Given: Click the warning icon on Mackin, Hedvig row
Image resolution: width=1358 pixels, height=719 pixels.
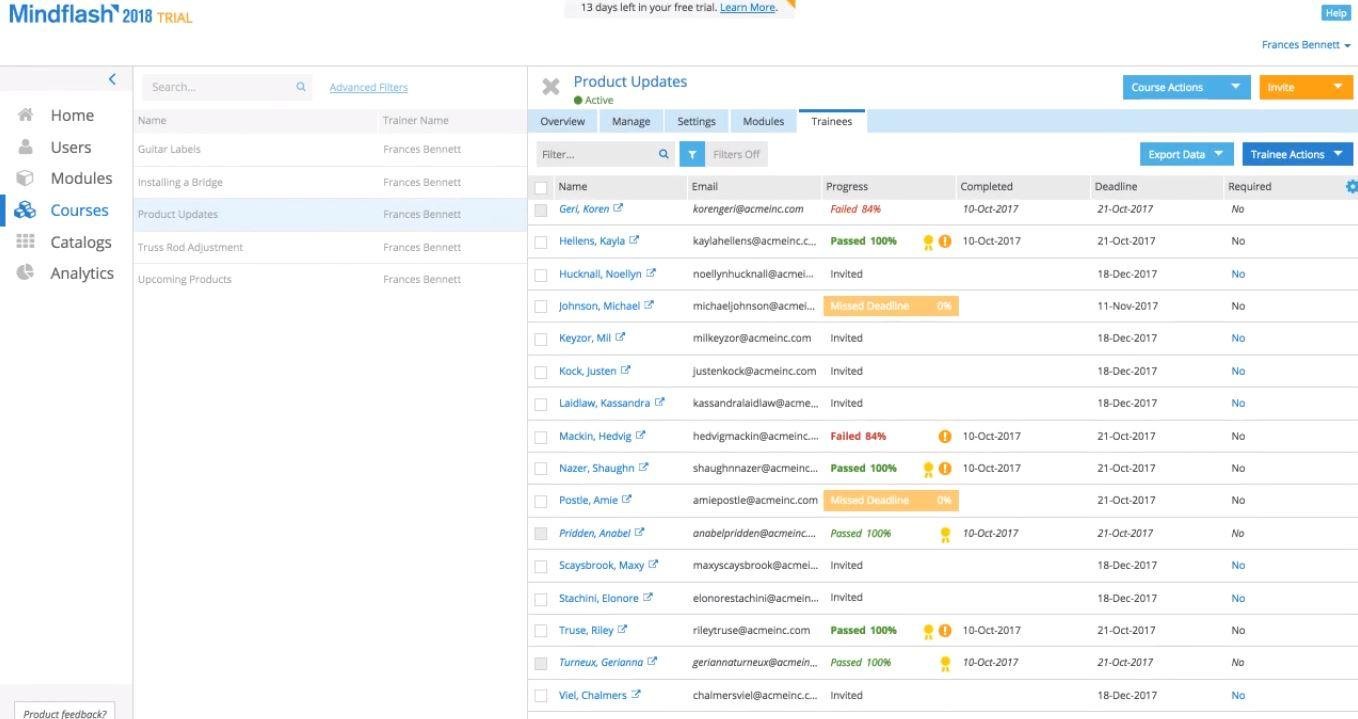Looking at the screenshot, I should coord(945,436).
